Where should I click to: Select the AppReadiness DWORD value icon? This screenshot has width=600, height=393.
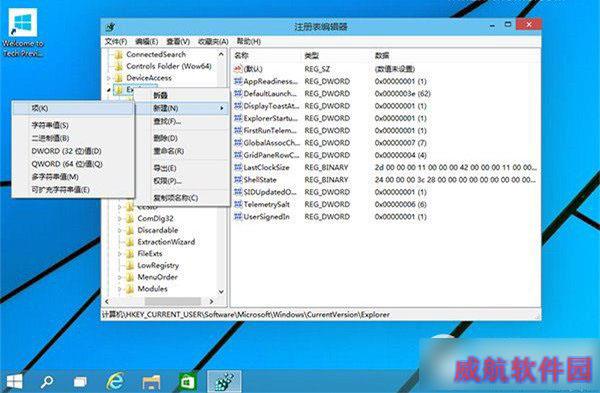(x=238, y=81)
